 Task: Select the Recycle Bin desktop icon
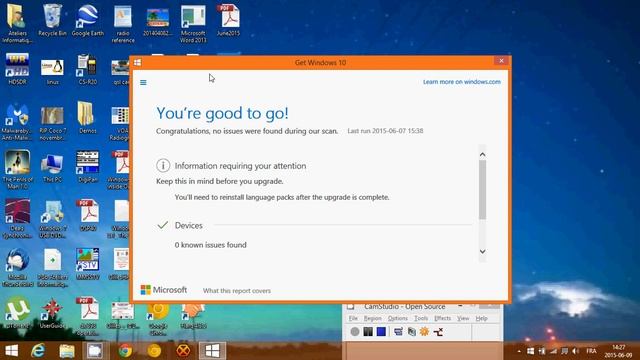(52, 20)
